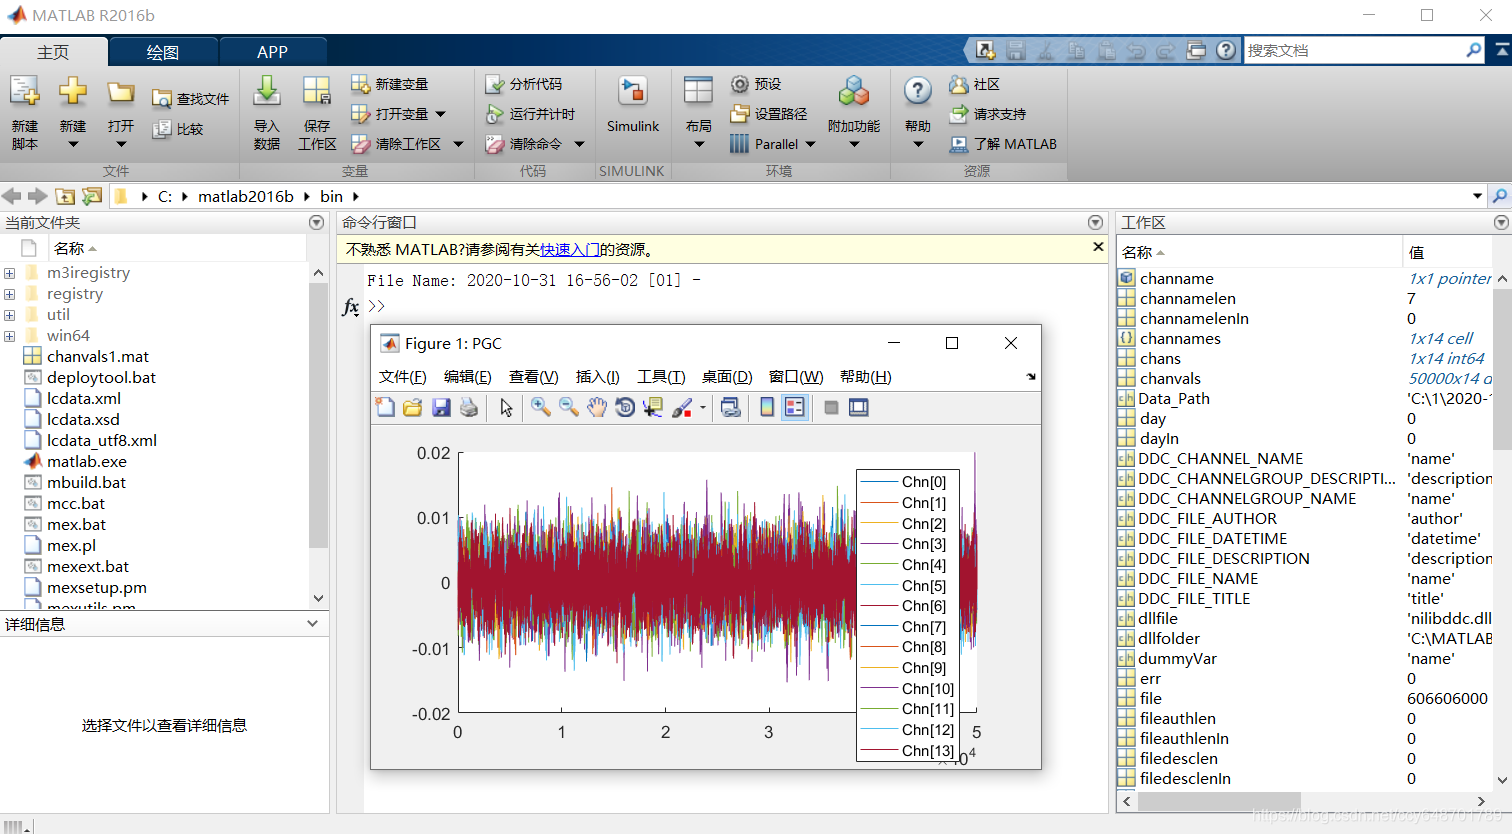The width and height of the screenshot is (1512, 834).
Task: Toggle the Zoom In tool in Figure toolbar
Action: pos(541,407)
